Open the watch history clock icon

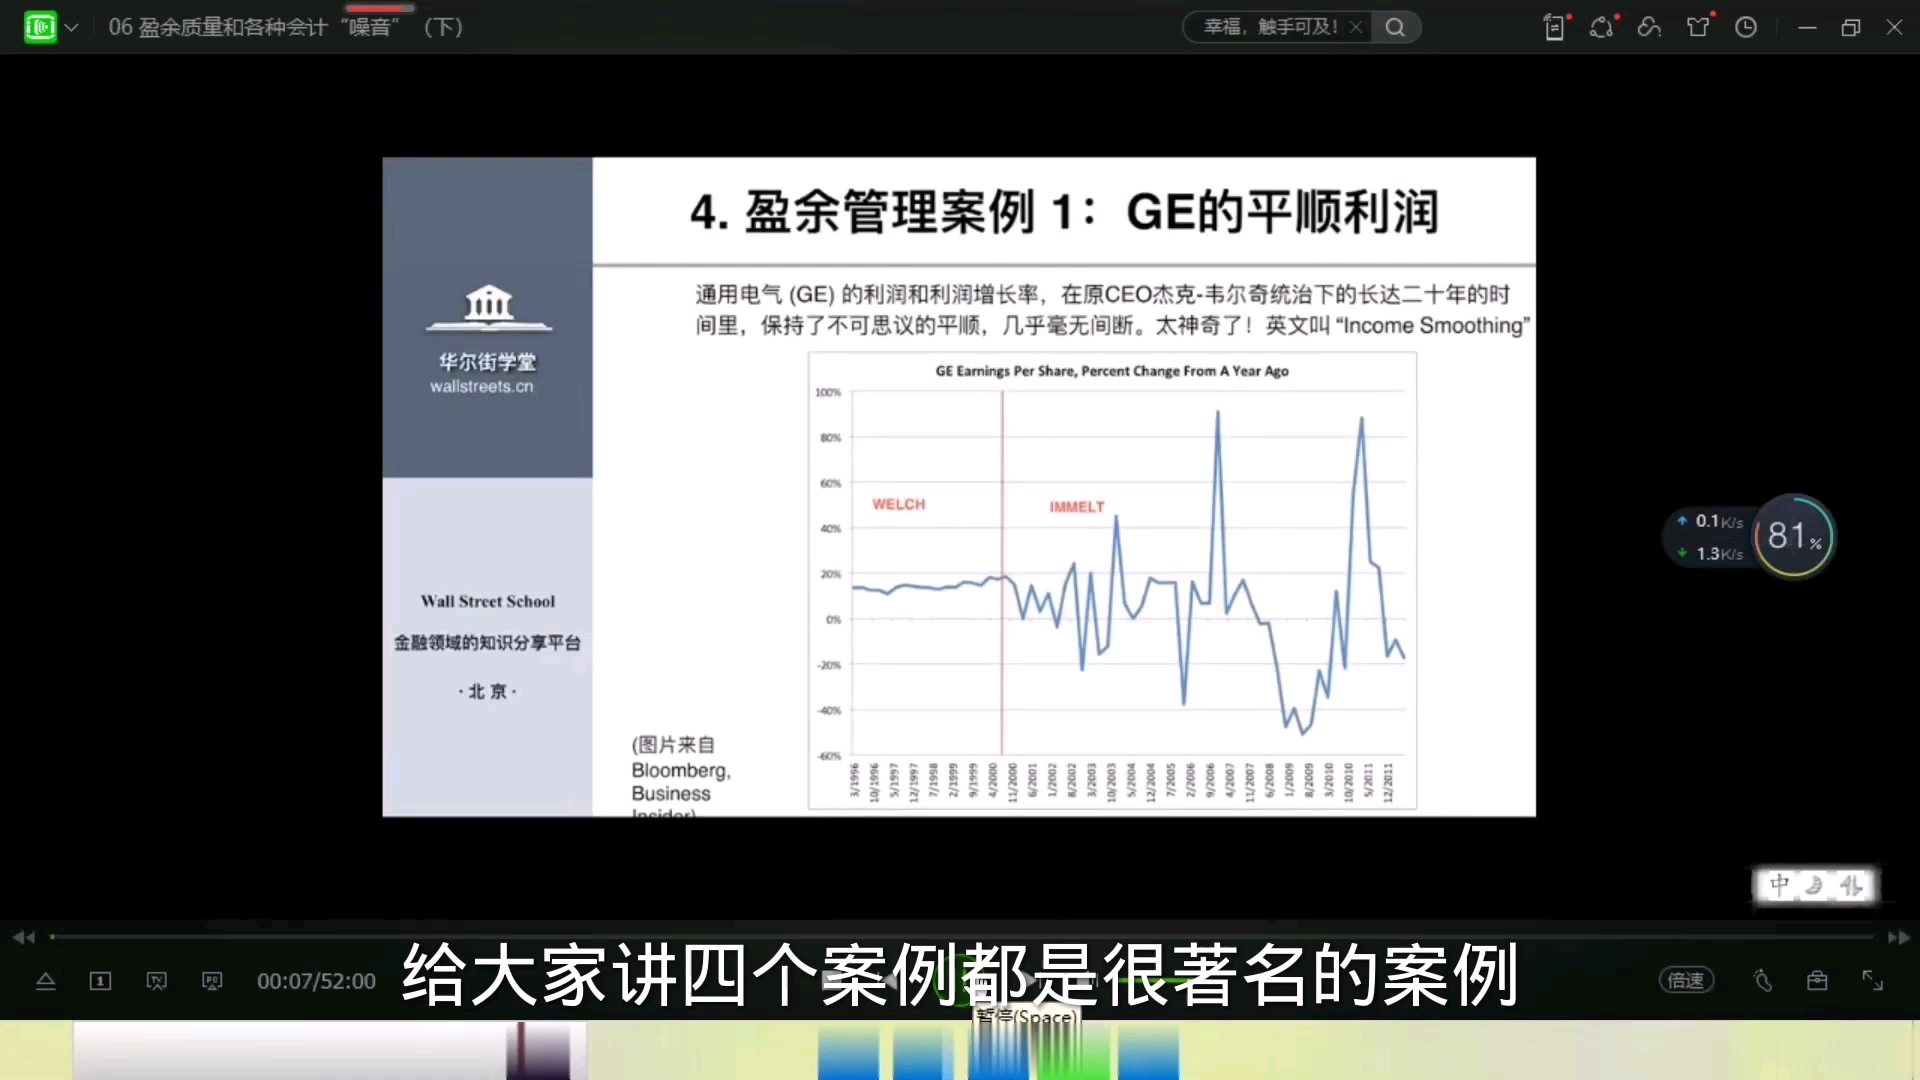coord(1746,27)
